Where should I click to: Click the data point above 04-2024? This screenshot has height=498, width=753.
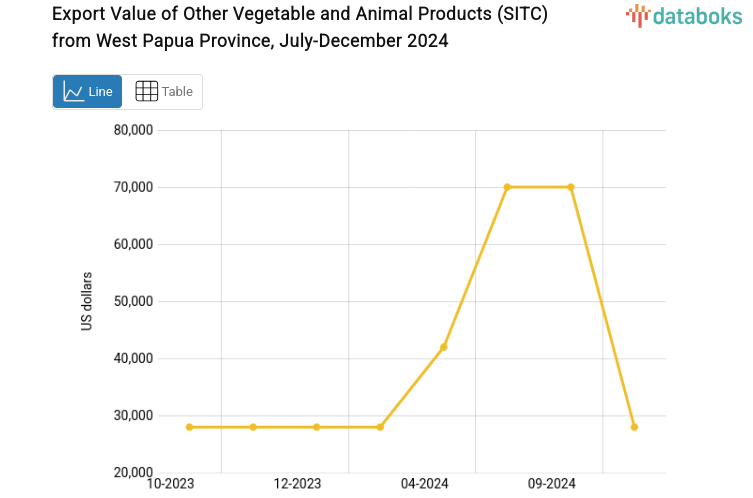[444, 347]
